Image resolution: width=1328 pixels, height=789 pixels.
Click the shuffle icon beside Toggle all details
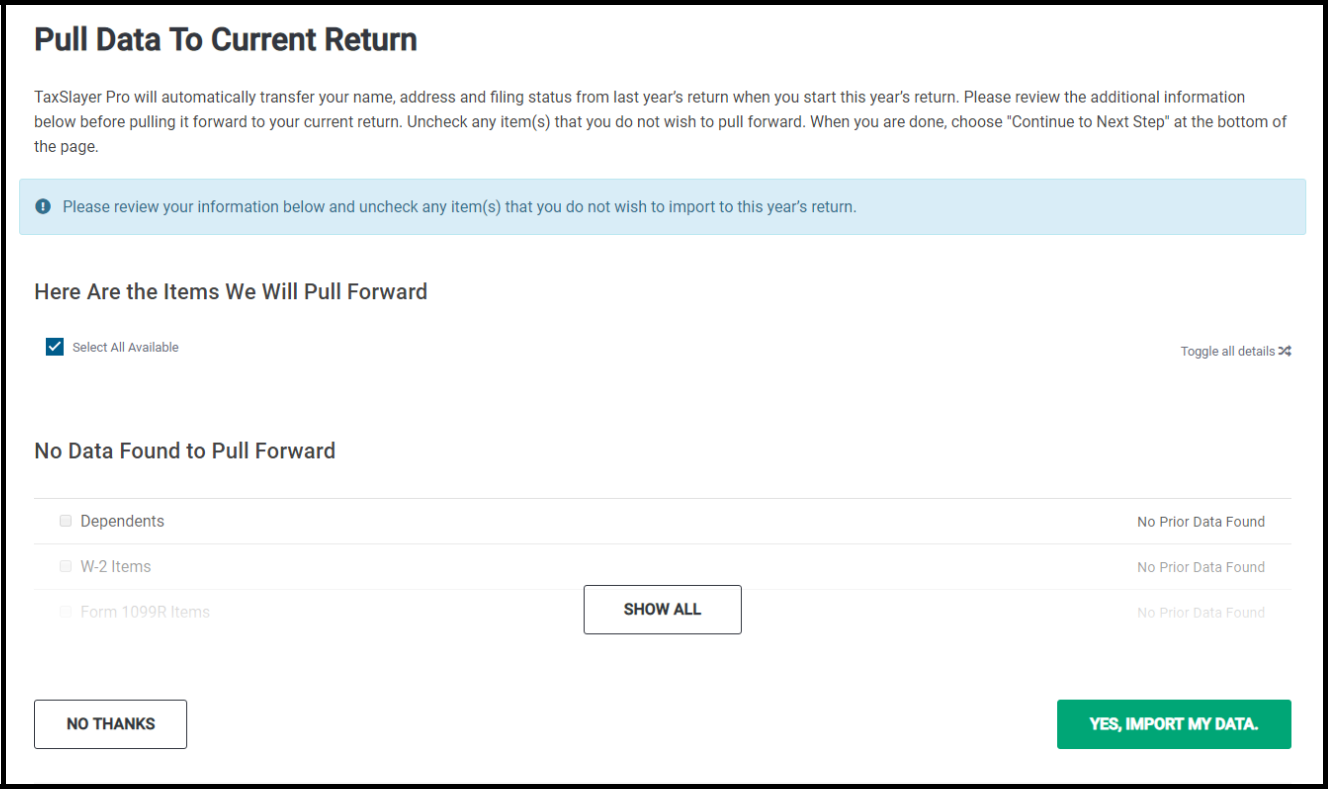pyautogui.click(x=1285, y=351)
